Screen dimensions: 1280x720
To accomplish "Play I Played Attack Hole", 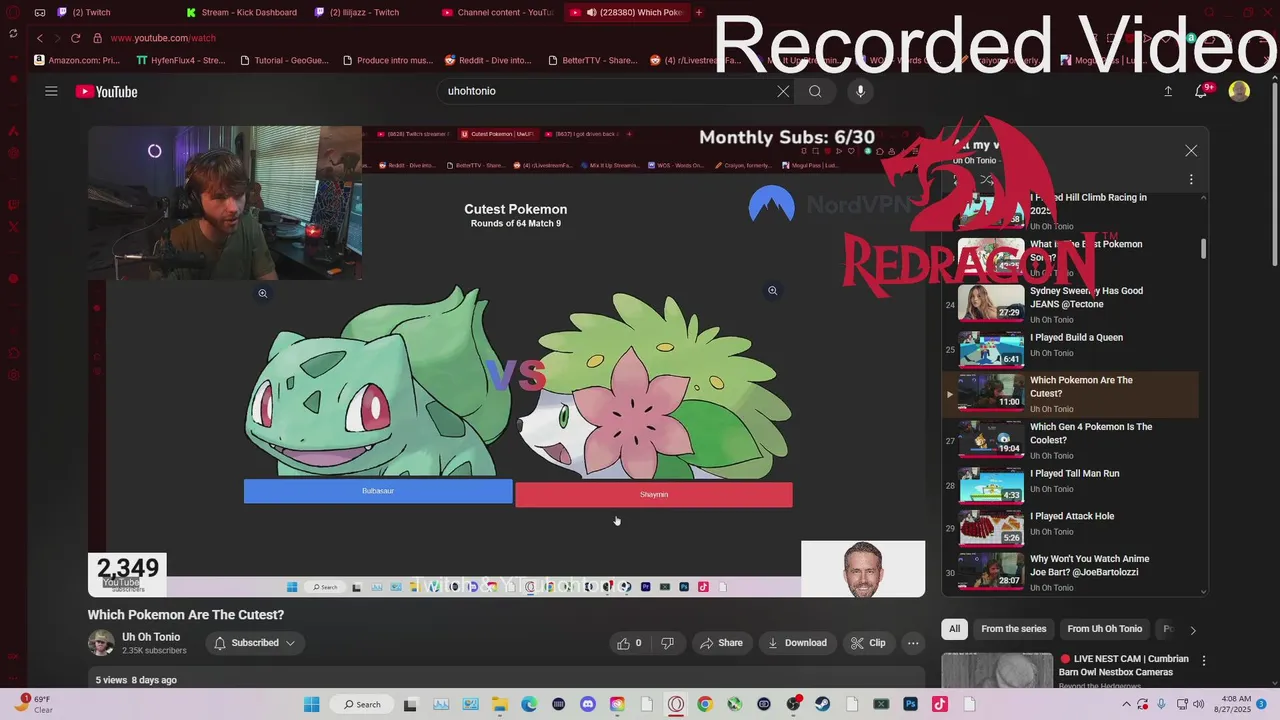I will click(1070, 526).
